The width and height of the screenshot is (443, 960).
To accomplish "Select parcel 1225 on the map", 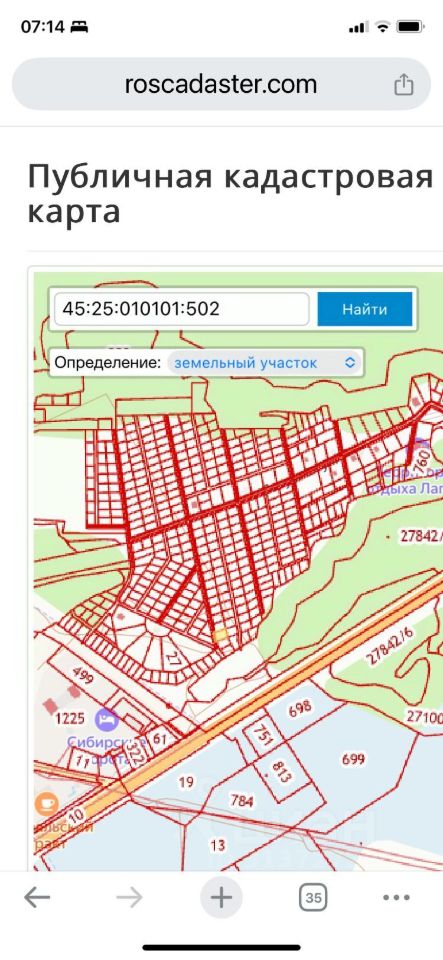I will (x=70, y=718).
